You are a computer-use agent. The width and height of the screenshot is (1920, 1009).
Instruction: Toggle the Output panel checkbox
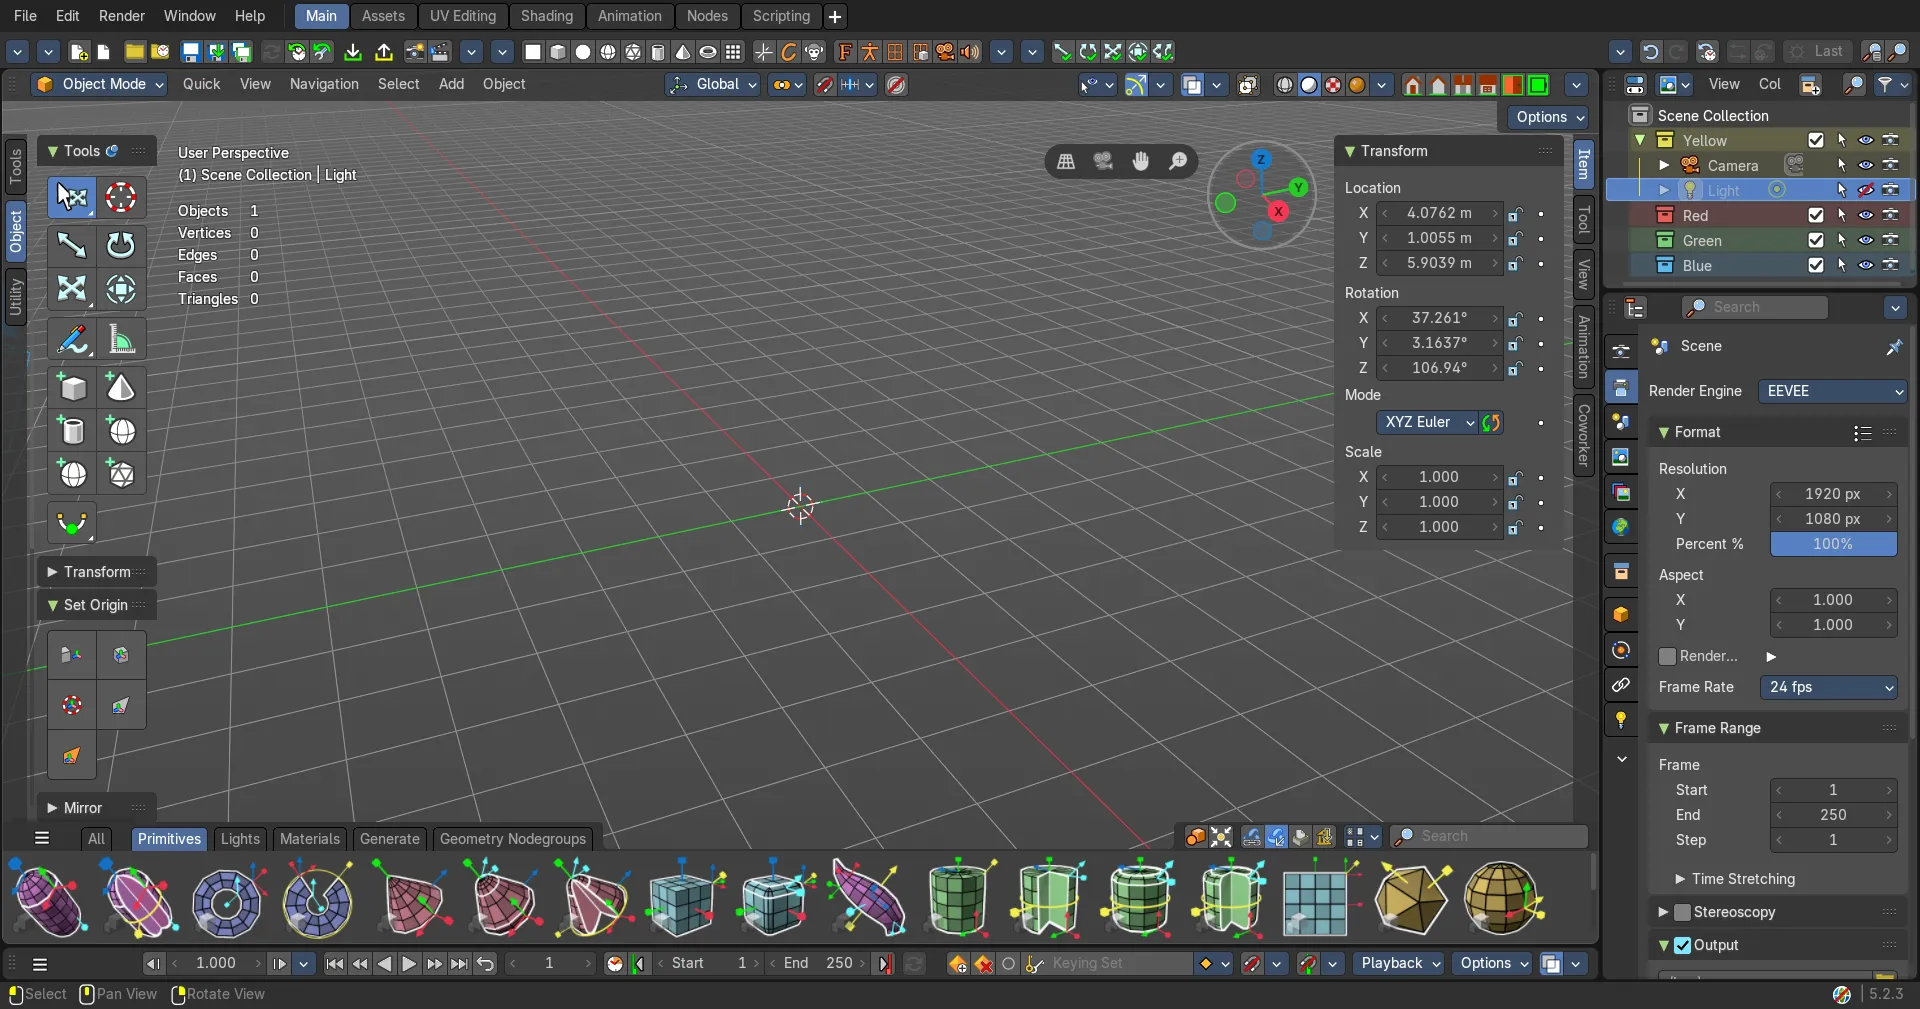coord(1683,945)
